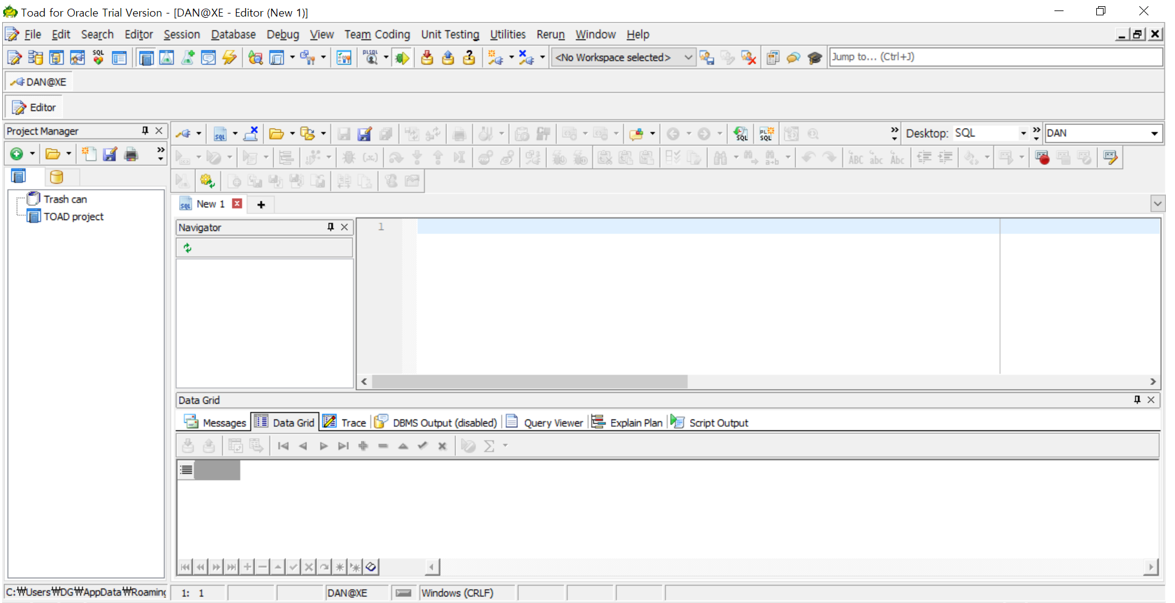Click the printer icon in Project Manager

131,154
